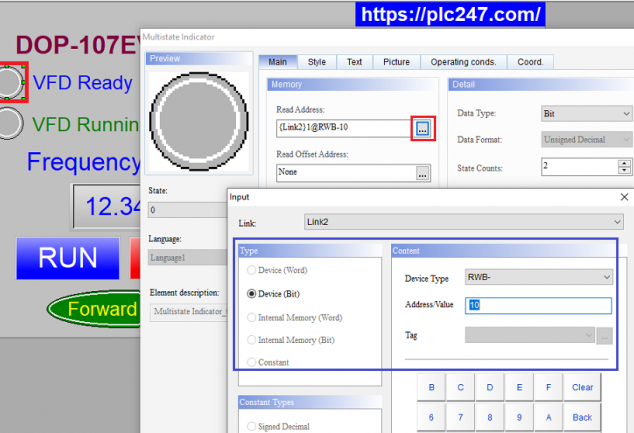
Task: Select Signed Decimal constant type
Action: point(251,427)
